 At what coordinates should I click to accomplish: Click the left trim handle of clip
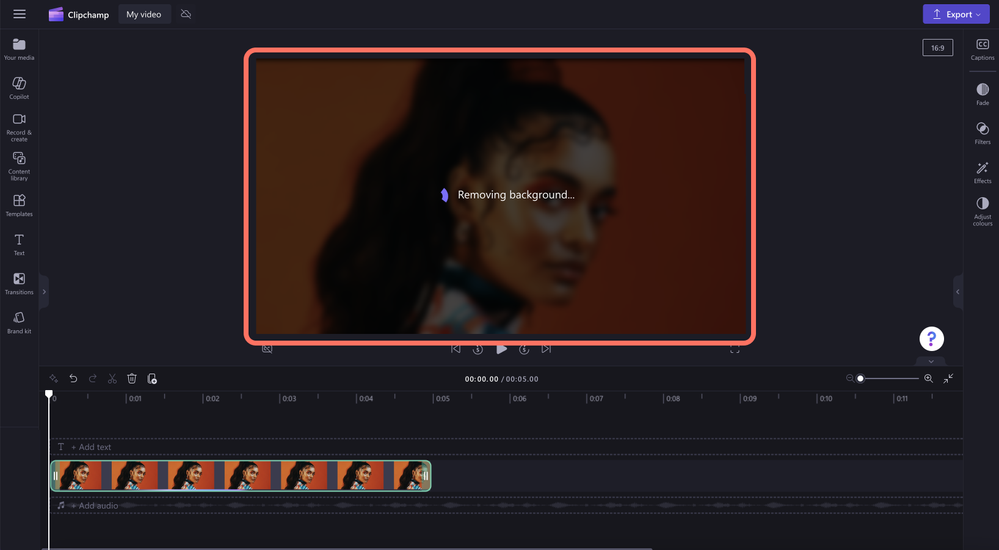pyautogui.click(x=55, y=476)
